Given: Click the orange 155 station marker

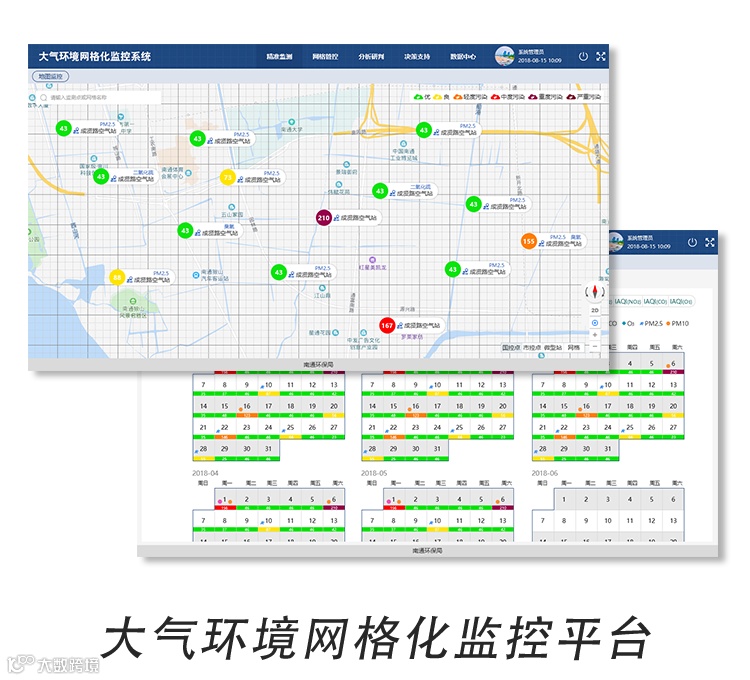Looking at the screenshot, I should (529, 241).
